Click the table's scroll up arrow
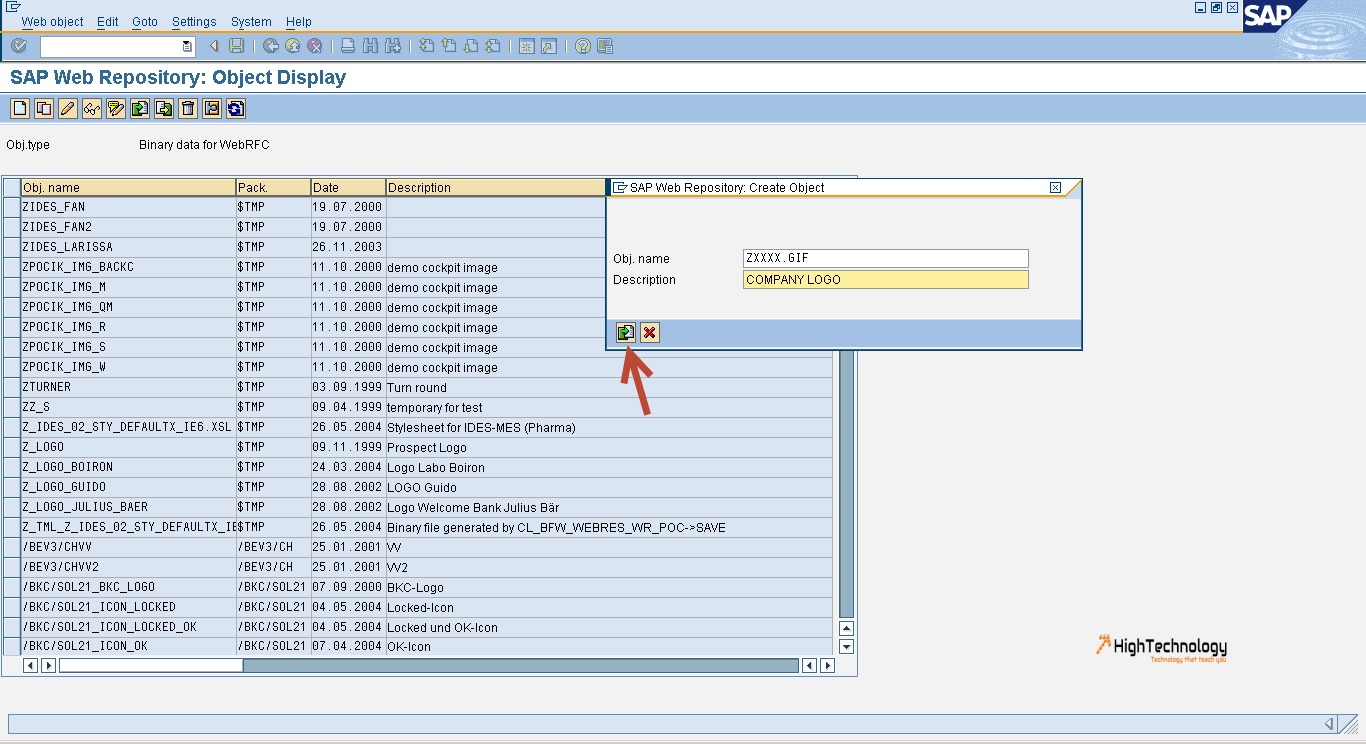 [x=846, y=628]
